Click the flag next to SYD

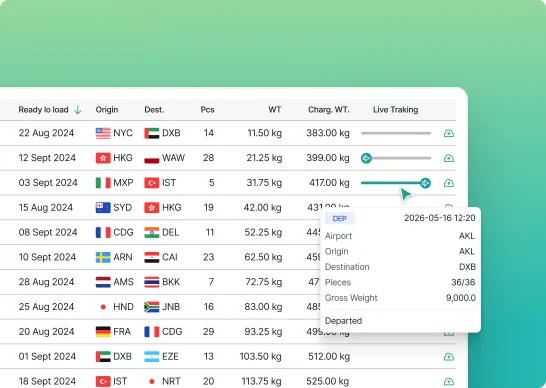click(x=103, y=208)
